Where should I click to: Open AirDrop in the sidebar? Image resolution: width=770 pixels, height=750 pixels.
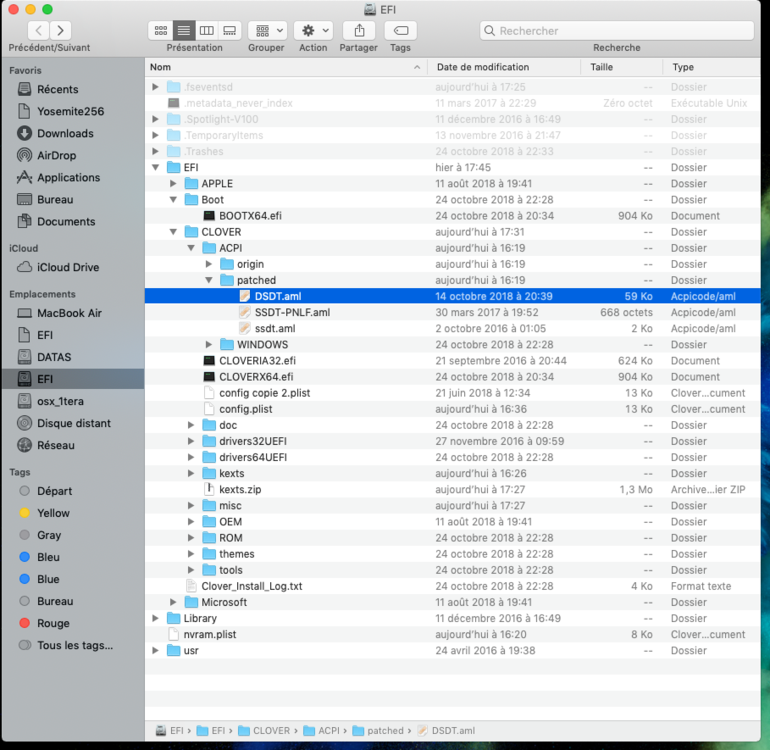[56, 156]
